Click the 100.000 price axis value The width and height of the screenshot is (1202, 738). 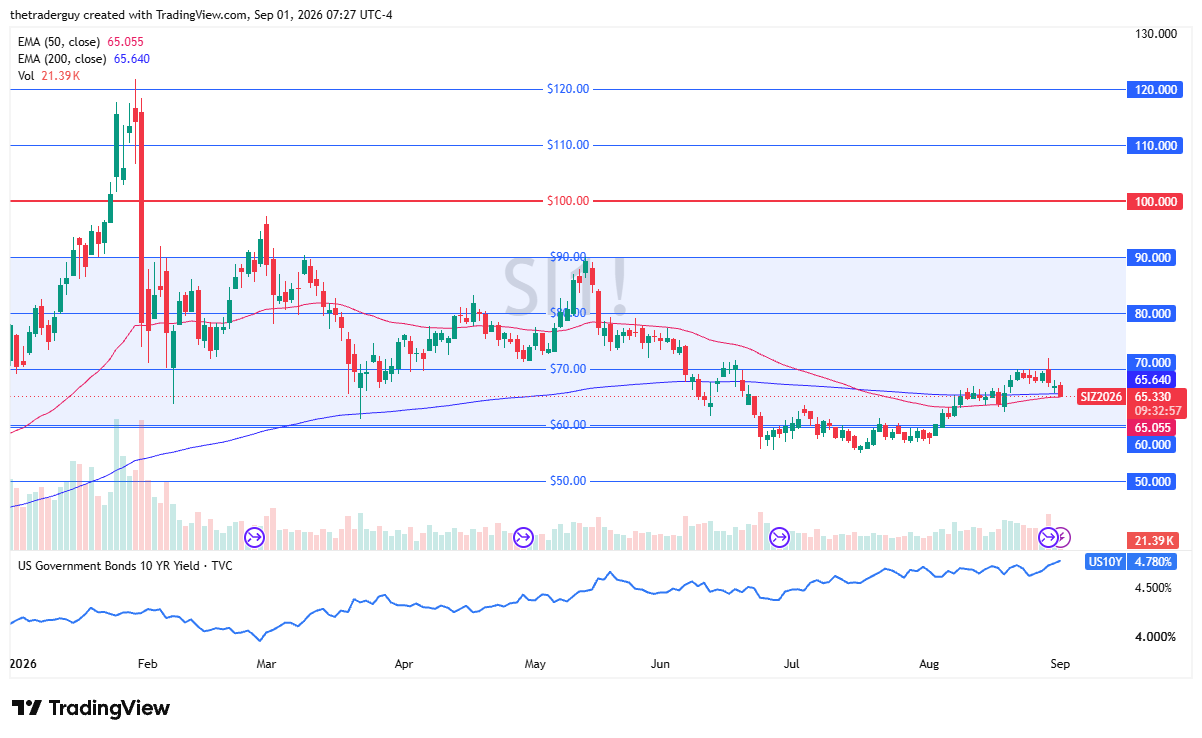pos(1153,201)
